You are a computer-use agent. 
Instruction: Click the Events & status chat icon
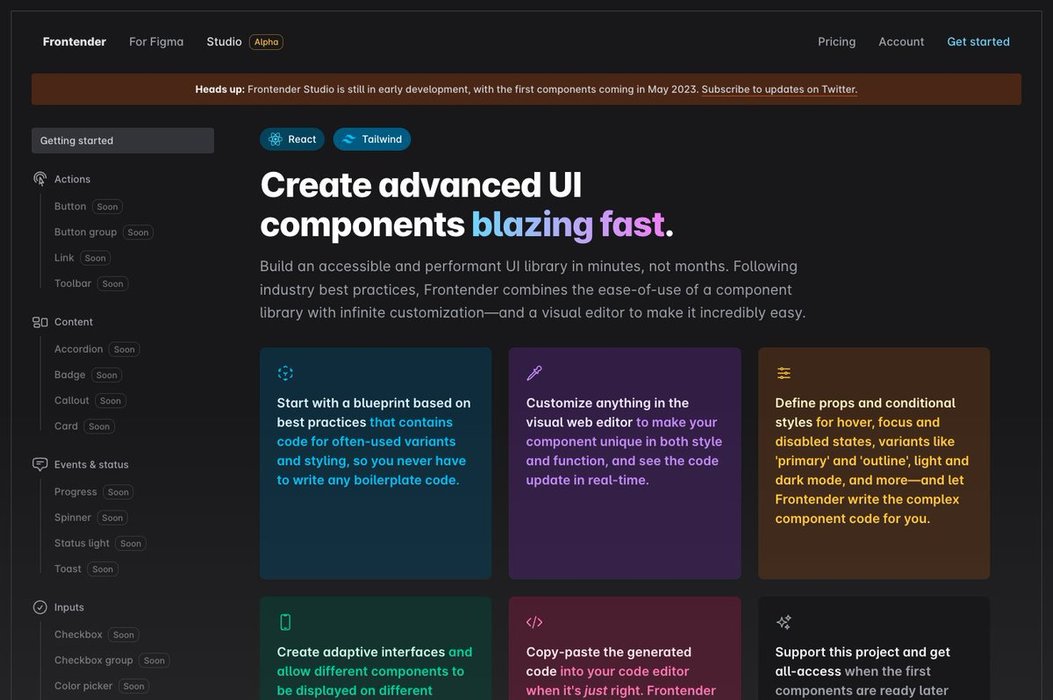pos(40,464)
